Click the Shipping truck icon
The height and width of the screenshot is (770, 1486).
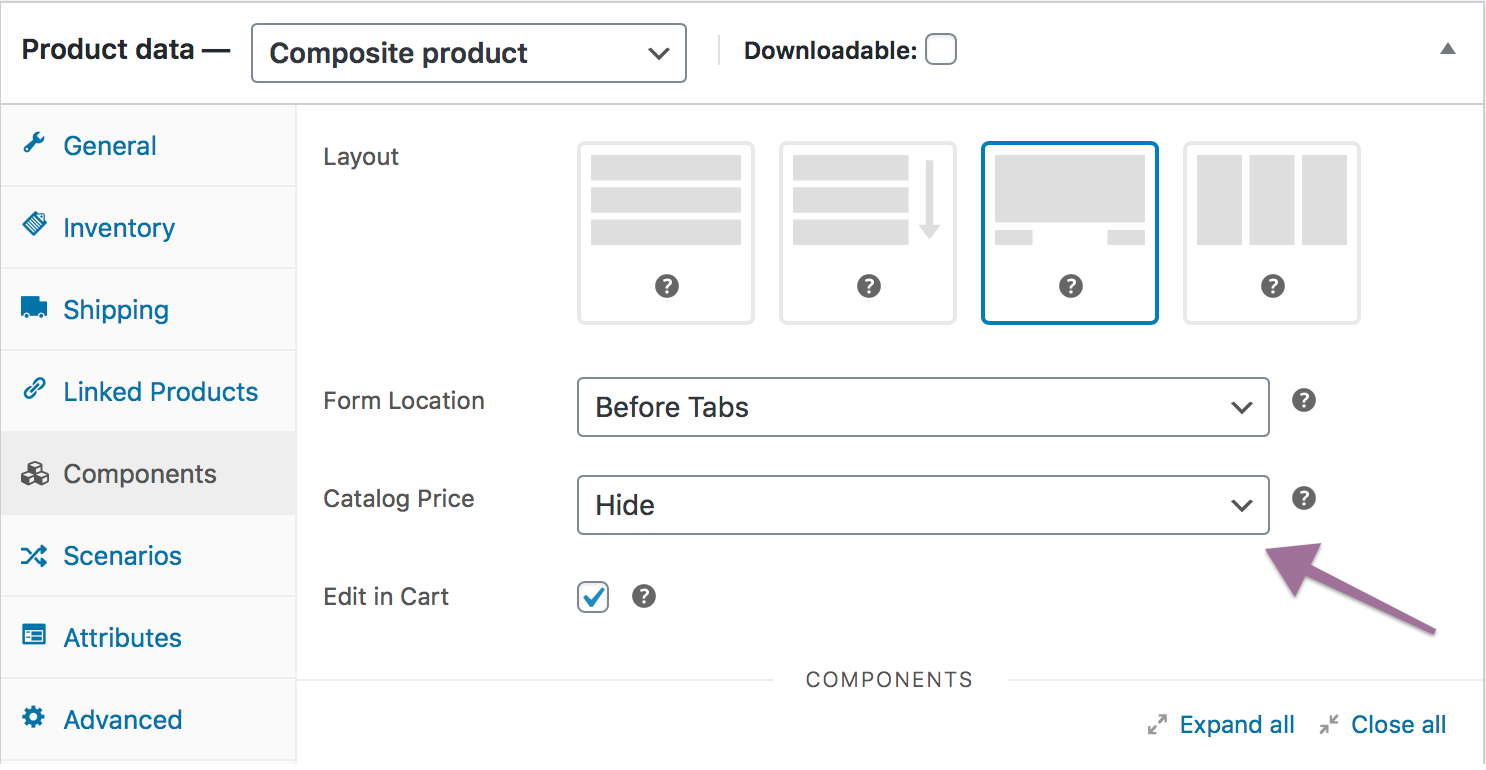pos(34,307)
